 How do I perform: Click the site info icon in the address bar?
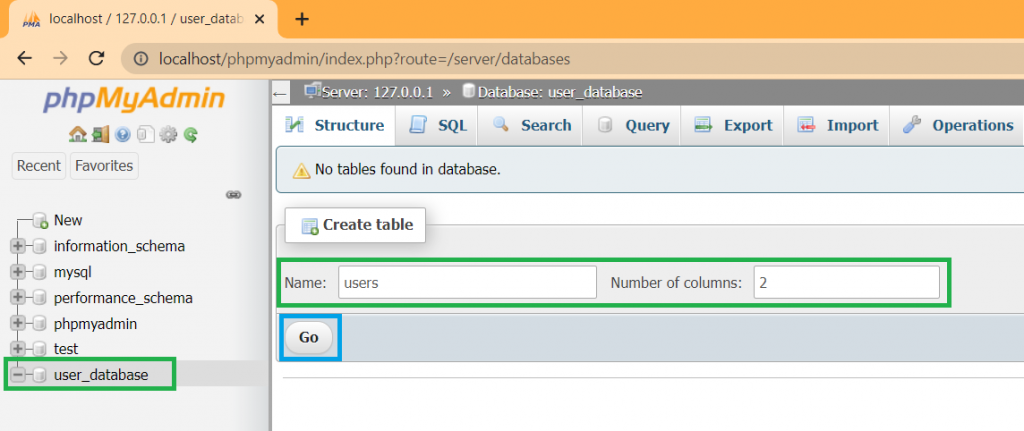140,59
